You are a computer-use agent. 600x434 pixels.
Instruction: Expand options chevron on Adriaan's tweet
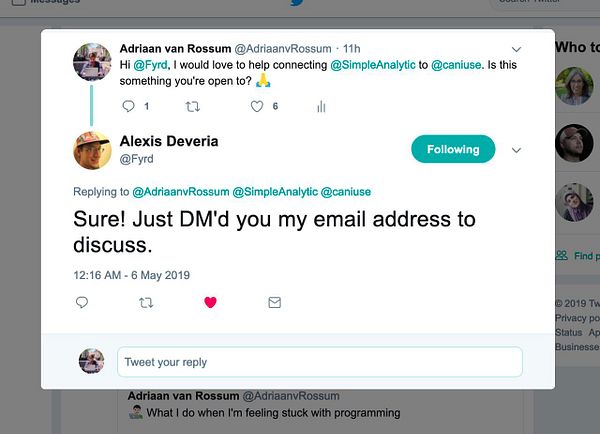pyautogui.click(x=516, y=49)
